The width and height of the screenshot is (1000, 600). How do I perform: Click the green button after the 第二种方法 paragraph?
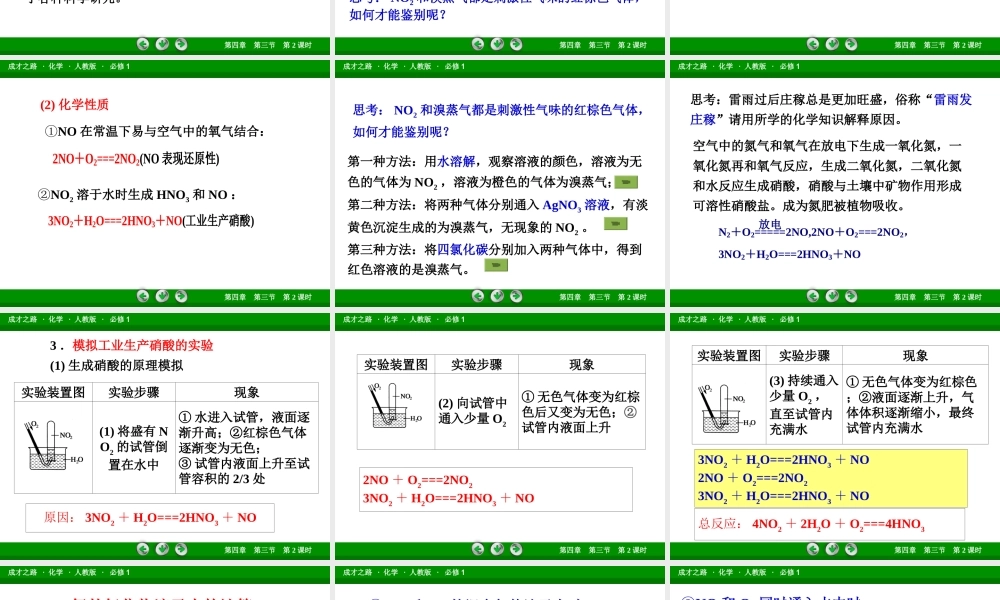coord(615,225)
